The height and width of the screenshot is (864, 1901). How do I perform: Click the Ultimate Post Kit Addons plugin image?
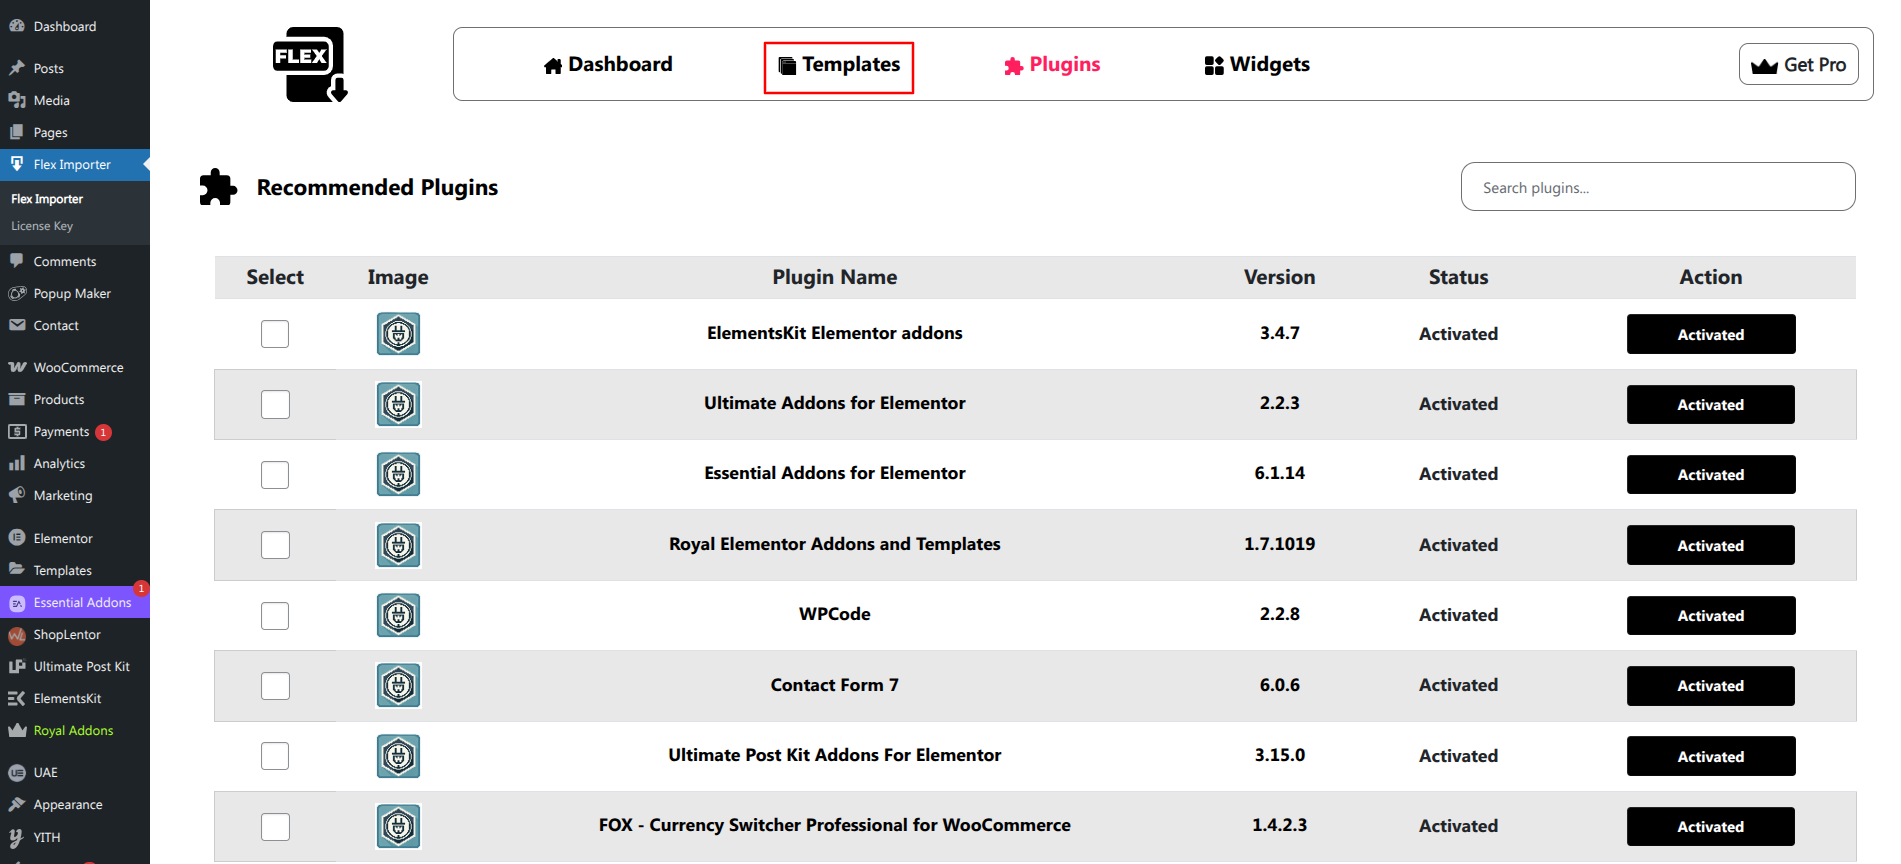pos(398,756)
